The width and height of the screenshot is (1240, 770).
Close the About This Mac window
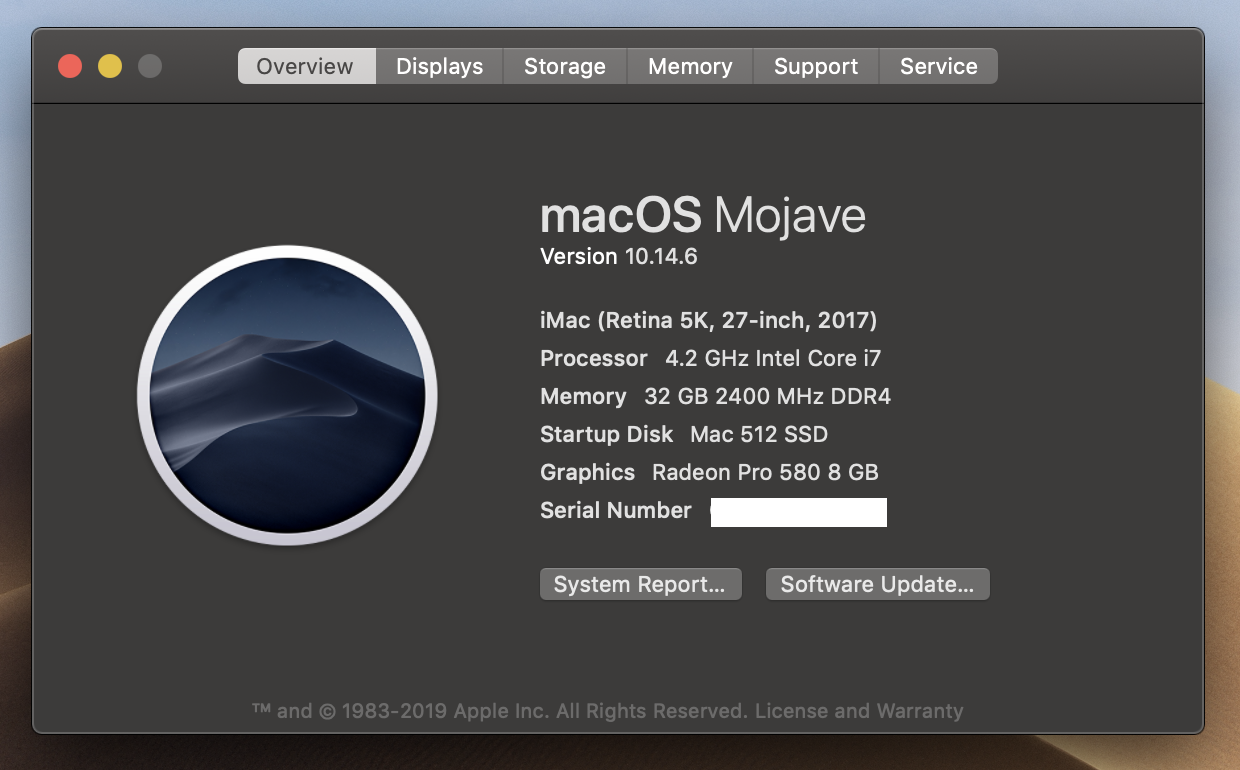click(x=70, y=67)
